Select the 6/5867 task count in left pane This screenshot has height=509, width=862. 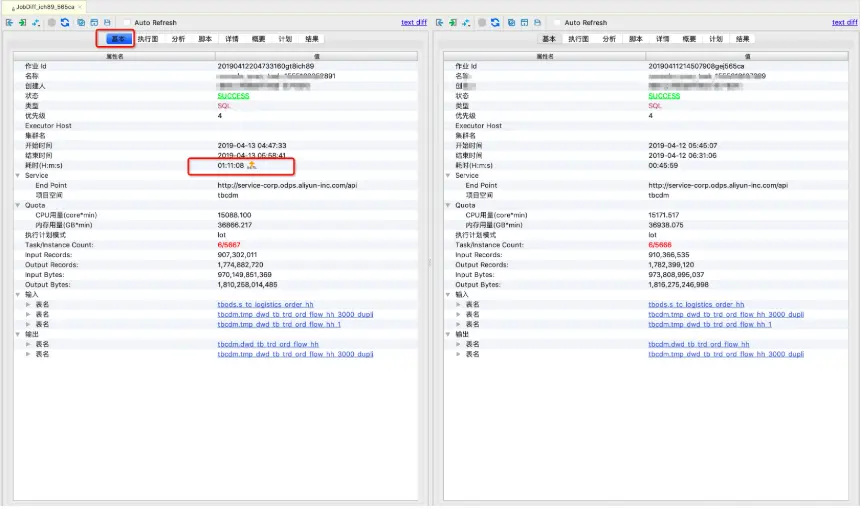coord(229,245)
